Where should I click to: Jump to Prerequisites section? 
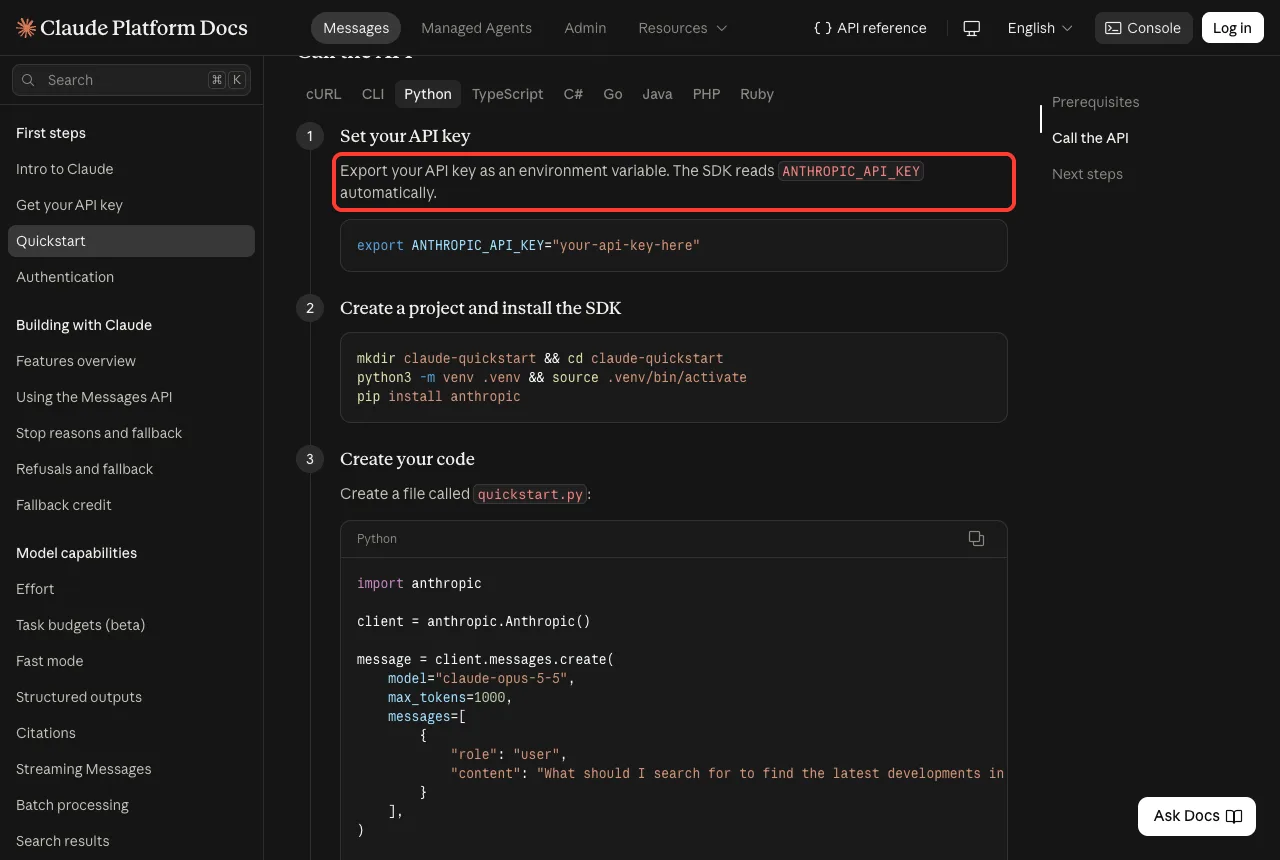tap(1095, 102)
